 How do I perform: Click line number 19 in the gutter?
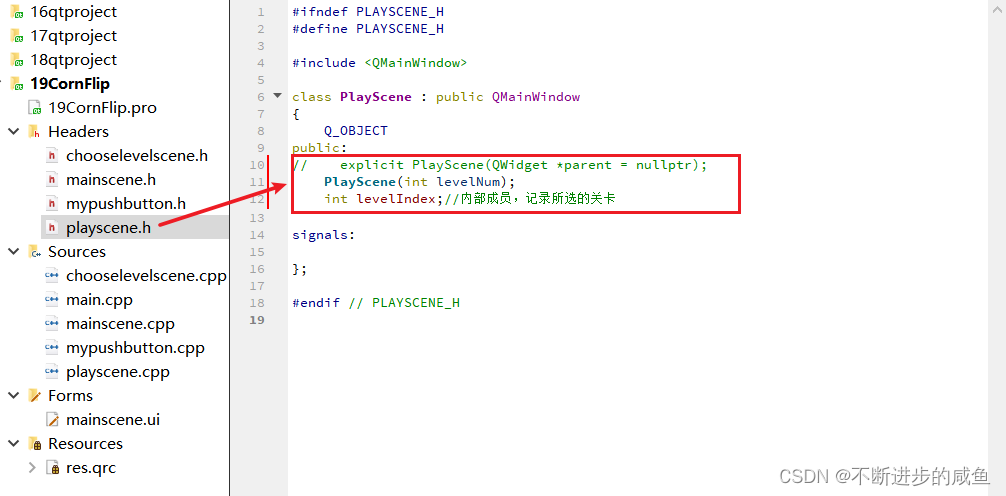257,320
